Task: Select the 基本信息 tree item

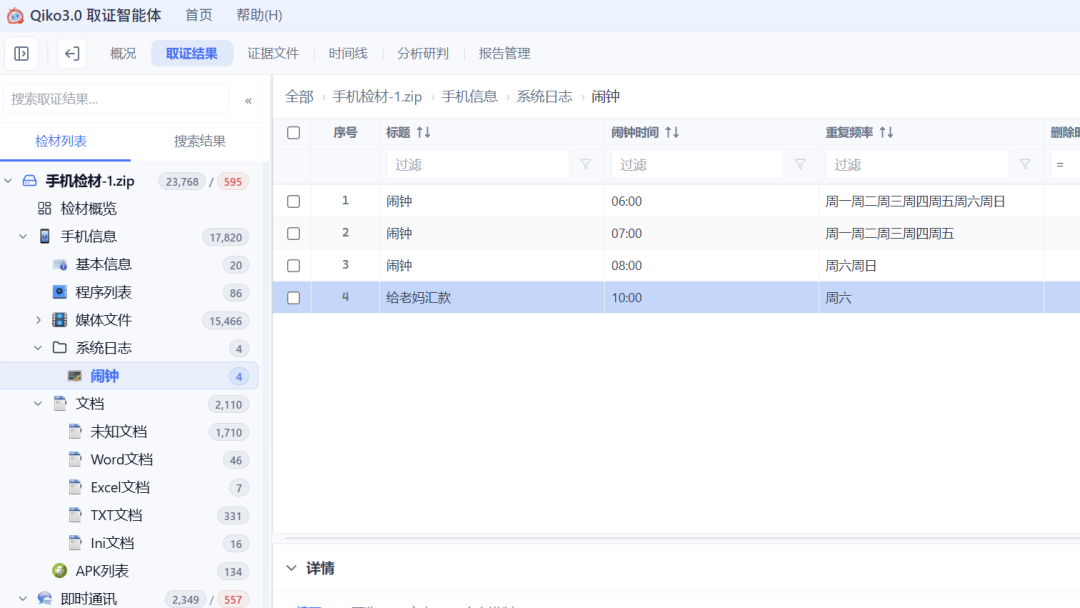Action: pos(103,264)
